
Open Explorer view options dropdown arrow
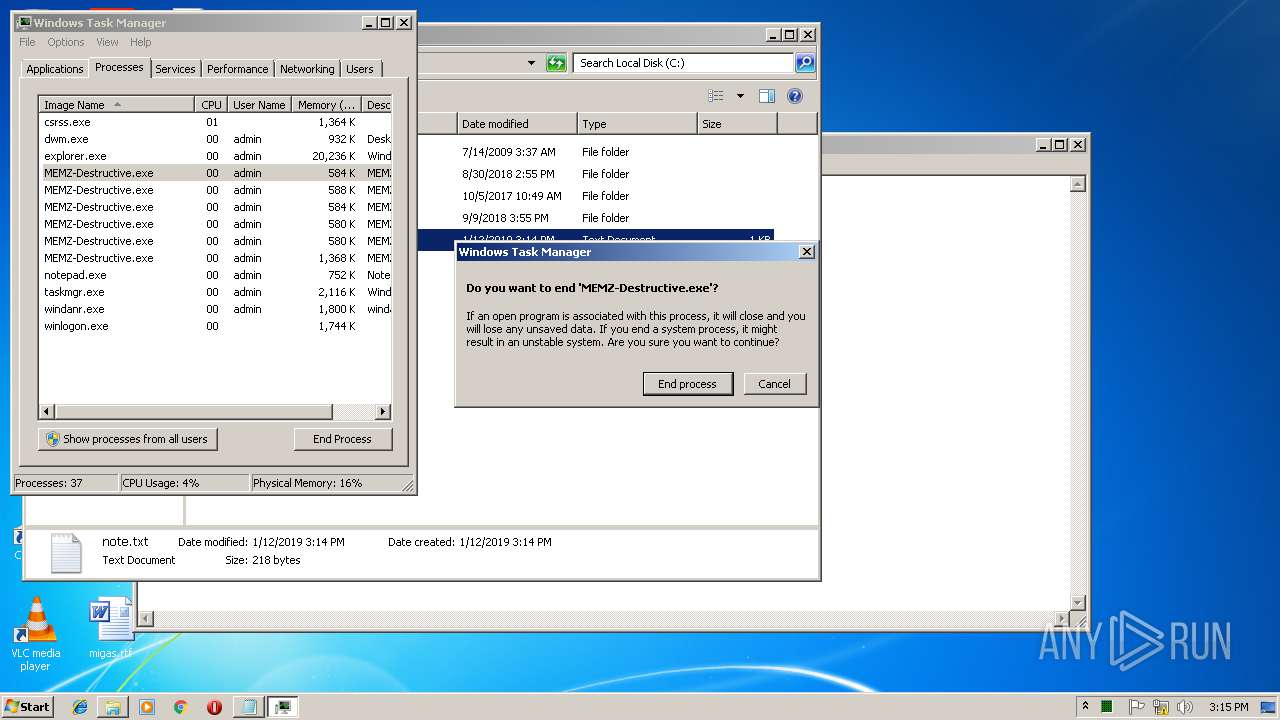click(740, 96)
